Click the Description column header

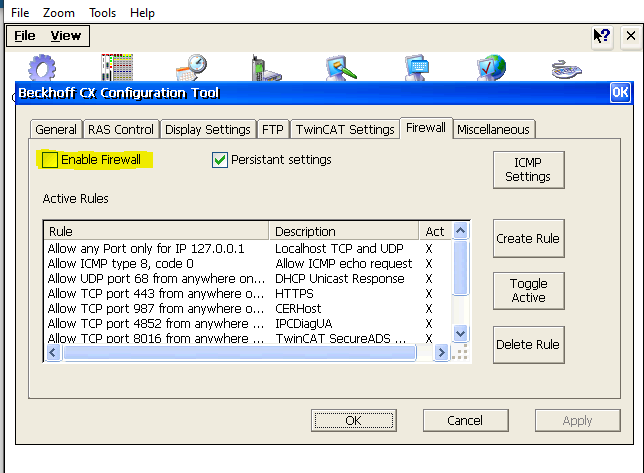click(344, 231)
